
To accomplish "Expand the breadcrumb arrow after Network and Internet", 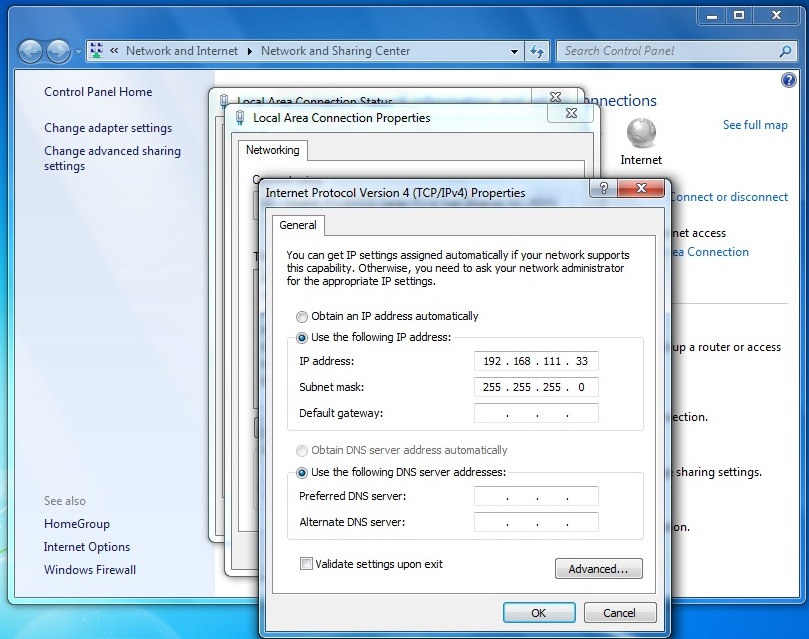I will coord(250,51).
